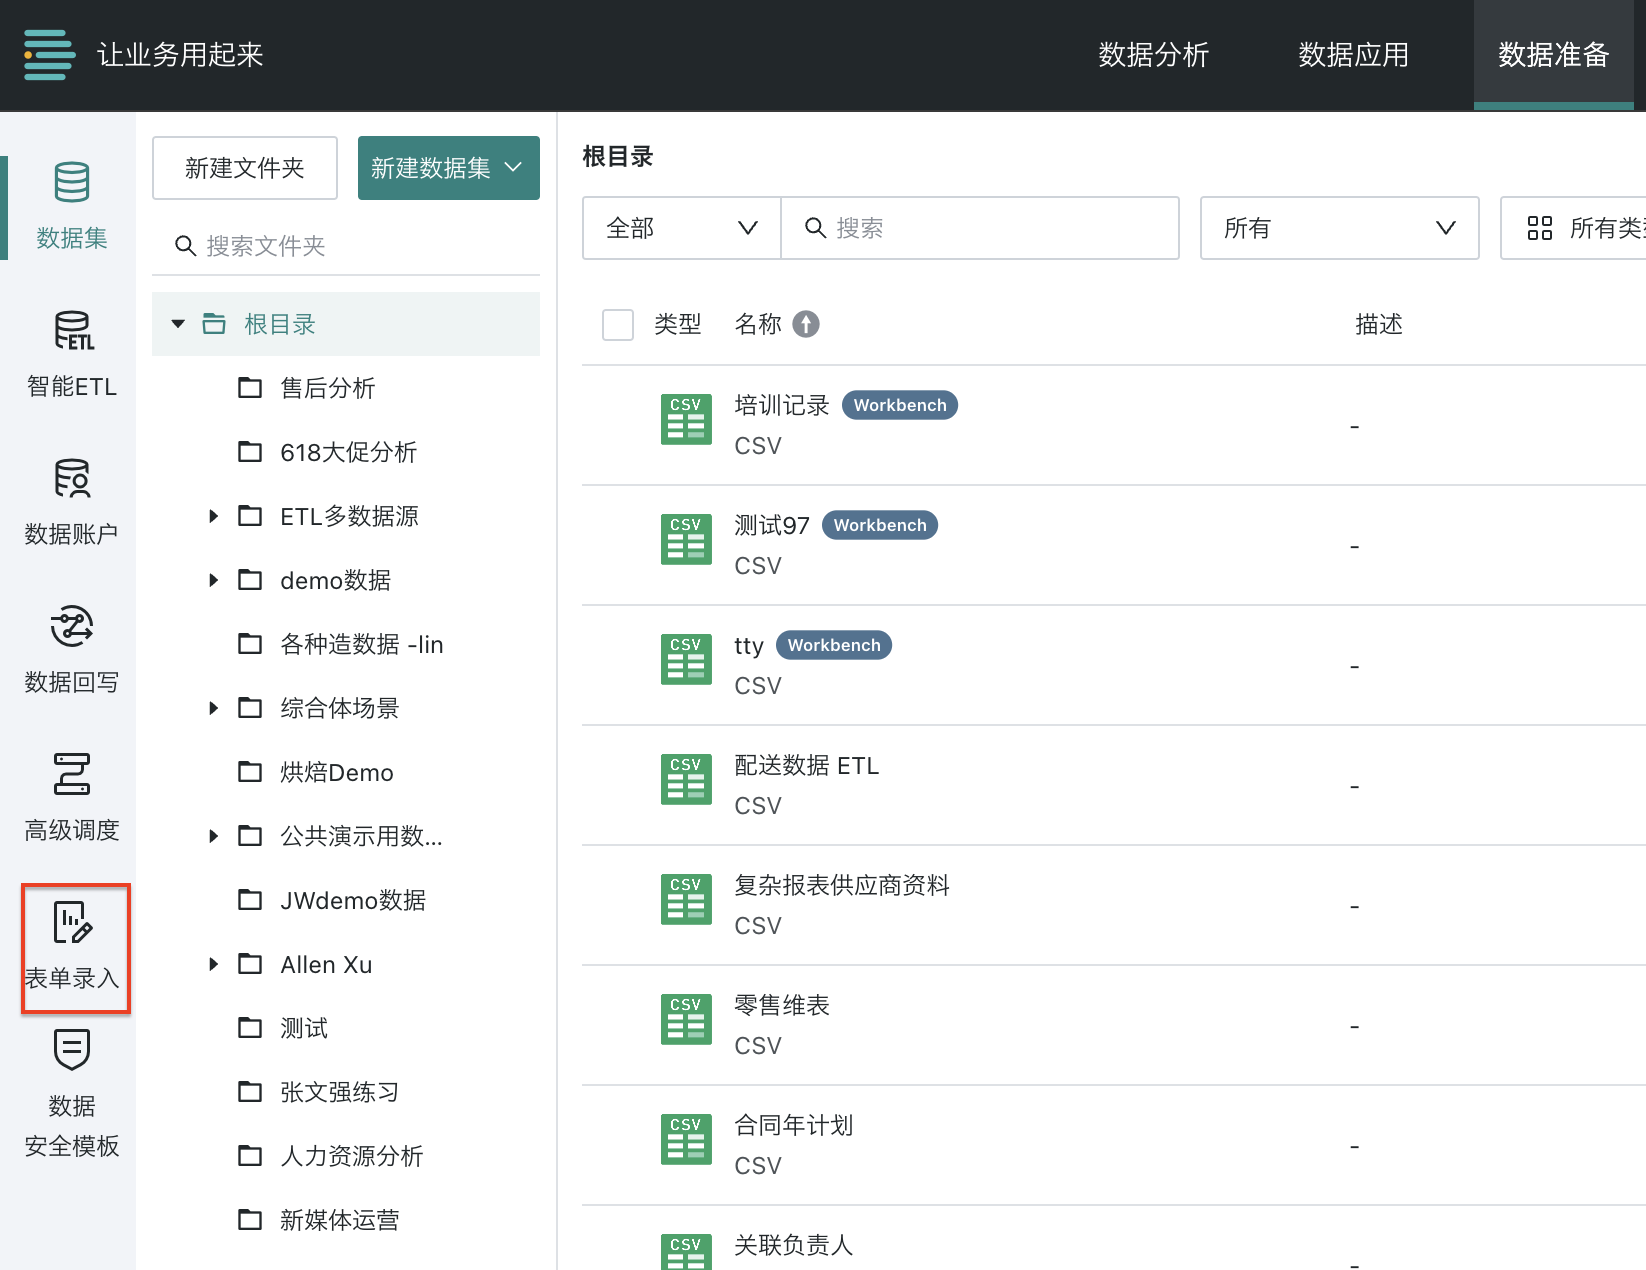The width and height of the screenshot is (1646, 1270).
Task: Click the 描述 column header
Action: (1379, 324)
